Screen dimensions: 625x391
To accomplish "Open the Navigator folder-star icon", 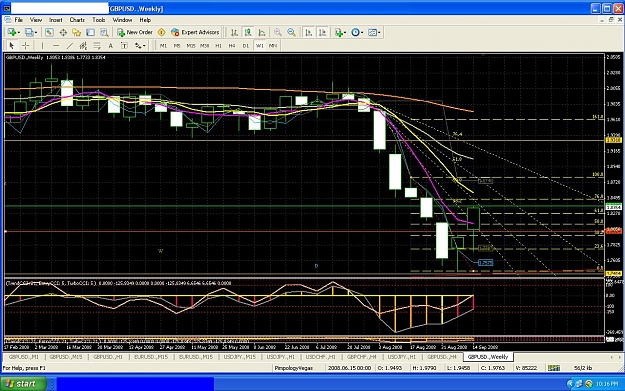I will [77, 32].
